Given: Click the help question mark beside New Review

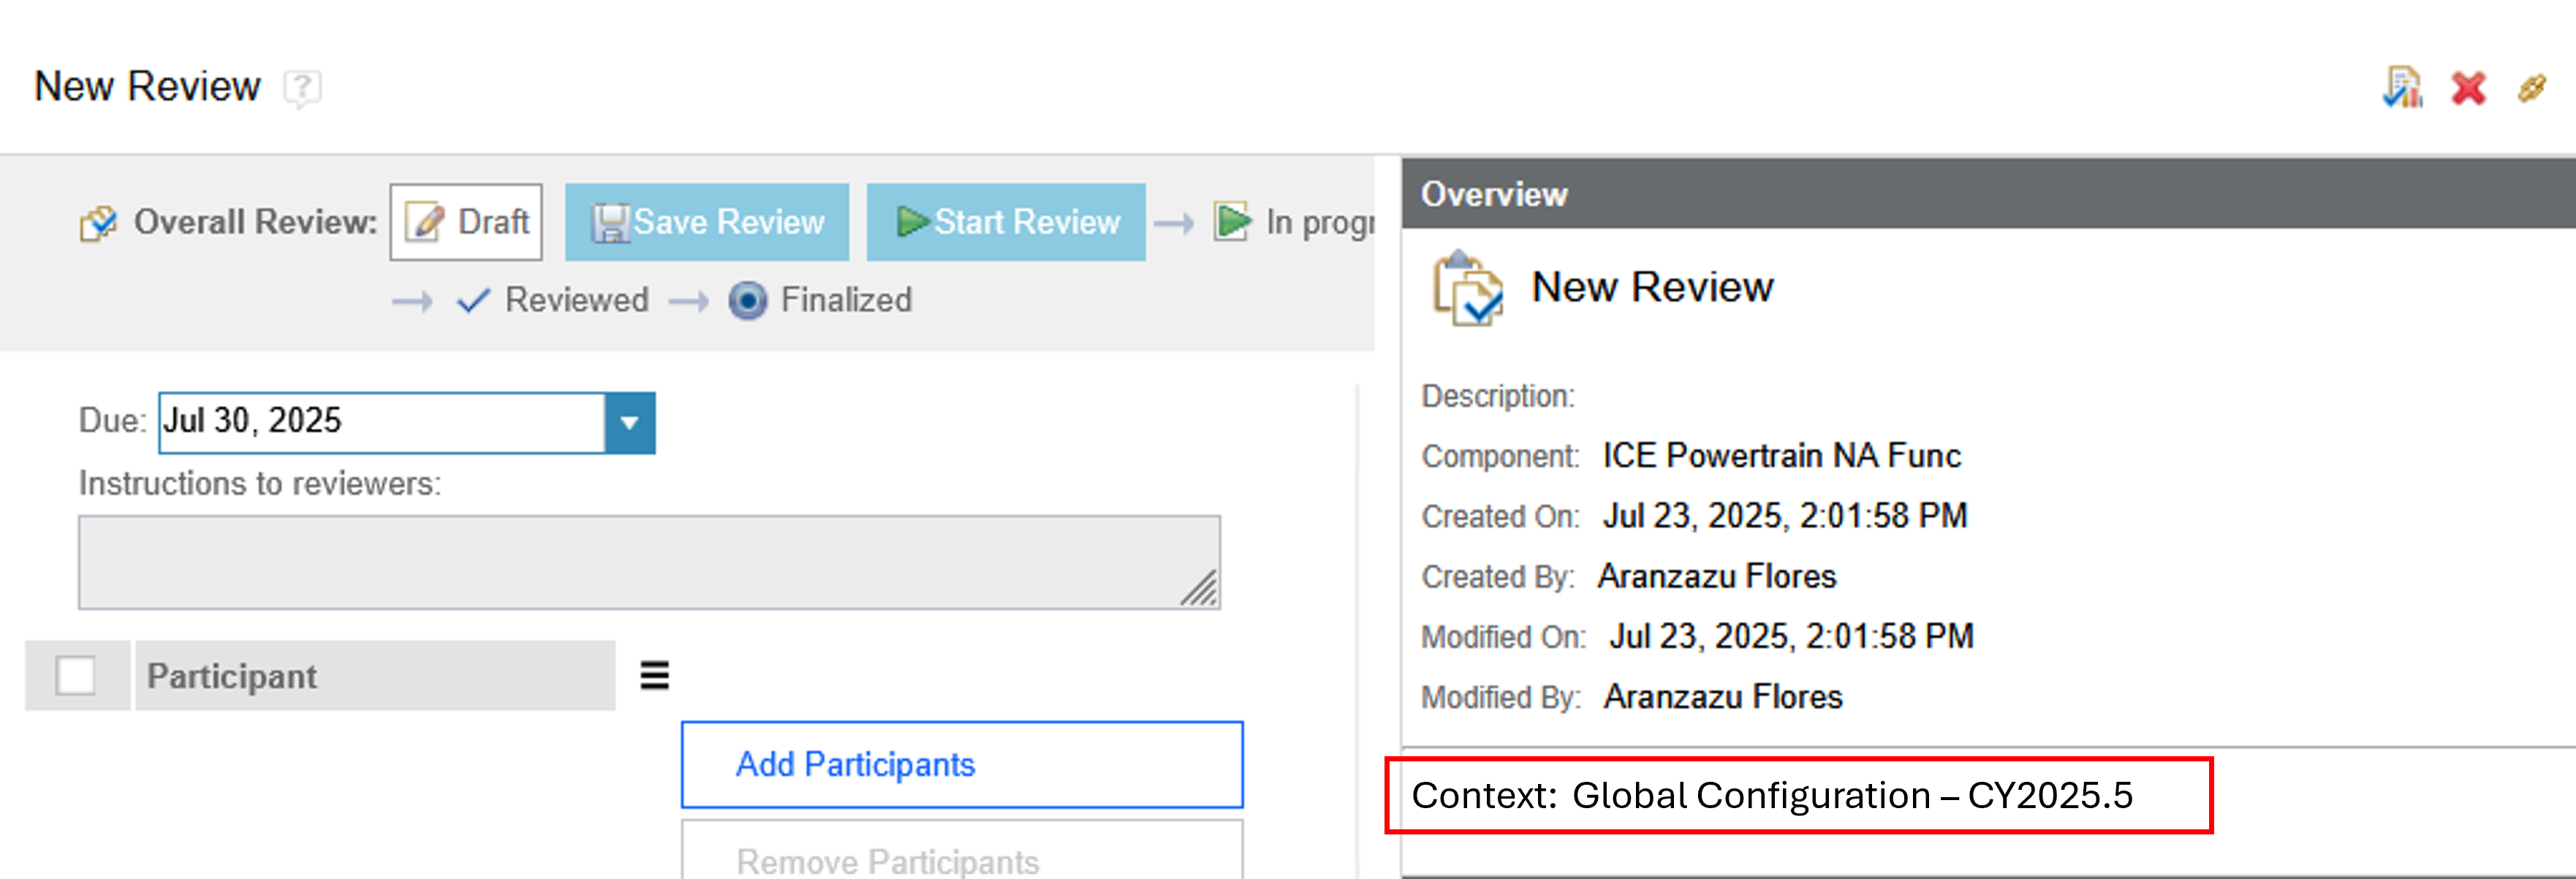Looking at the screenshot, I should pos(302,88).
